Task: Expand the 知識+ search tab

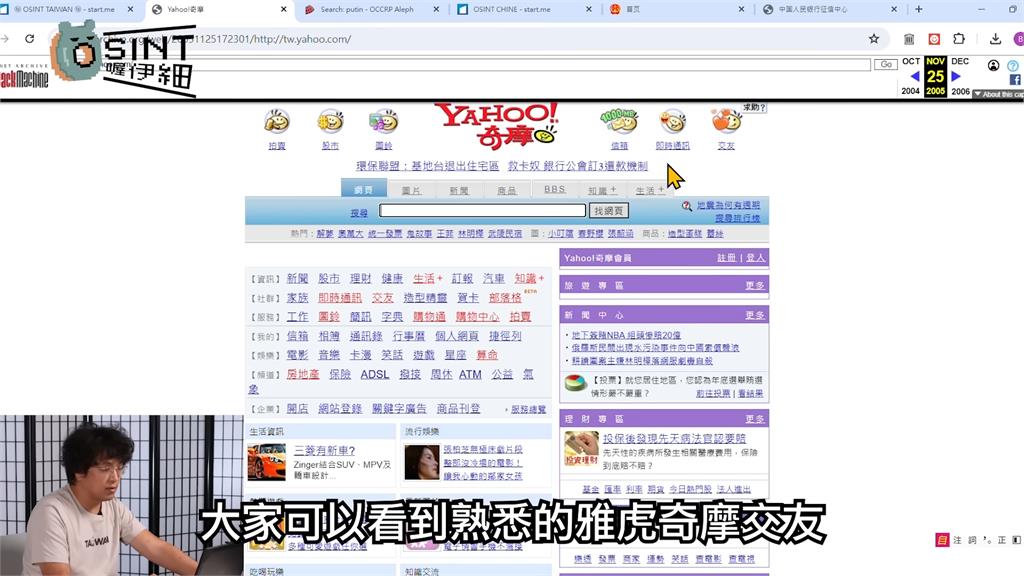Action: point(601,190)
